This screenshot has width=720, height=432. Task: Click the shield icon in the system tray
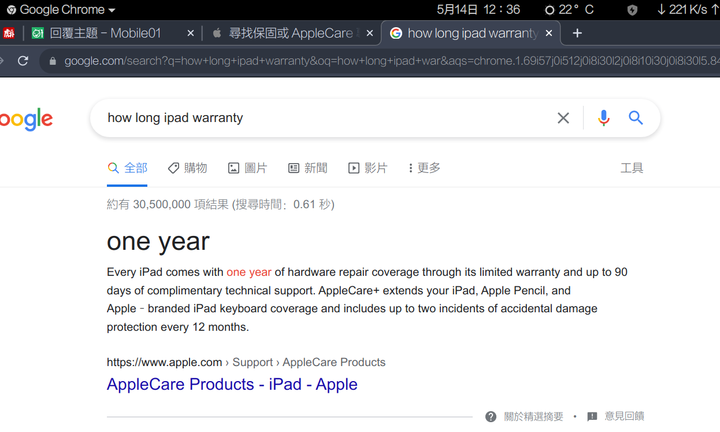pos(632,10)
